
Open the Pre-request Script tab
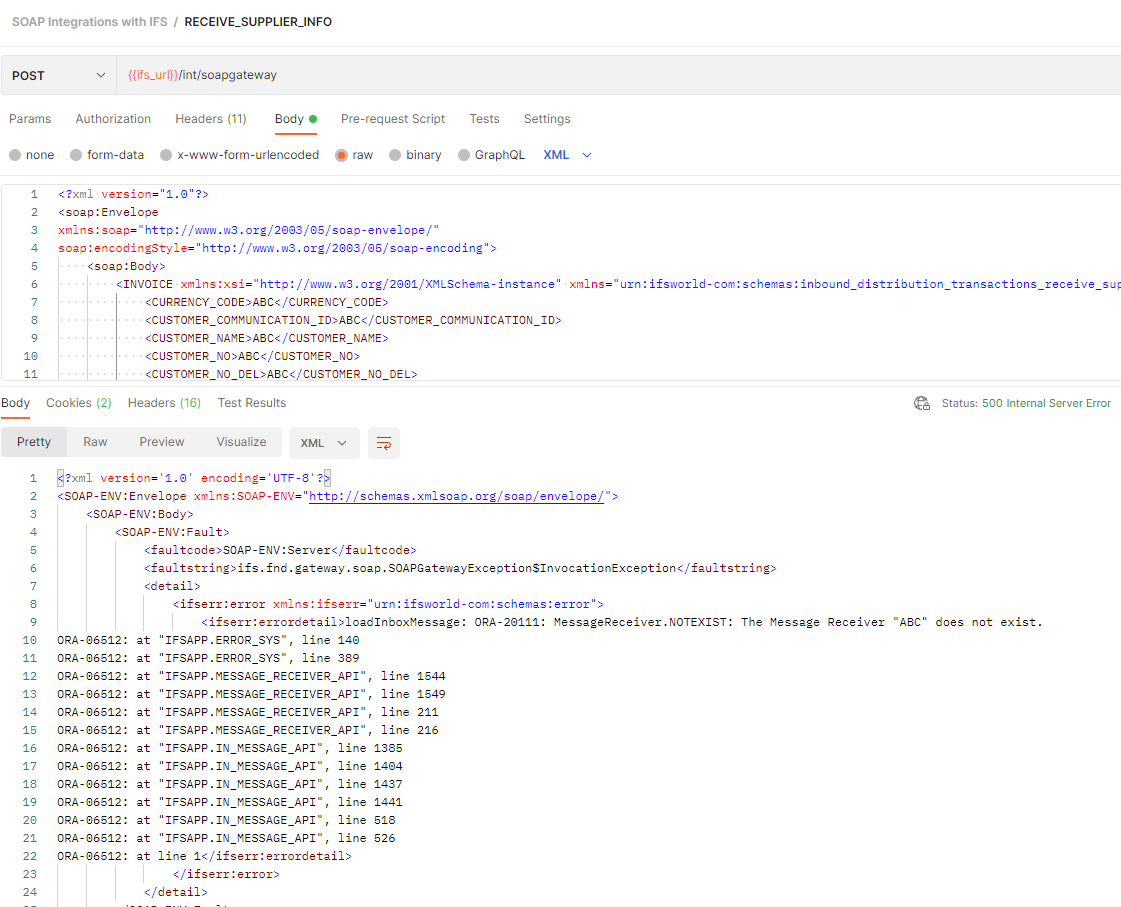392,119
